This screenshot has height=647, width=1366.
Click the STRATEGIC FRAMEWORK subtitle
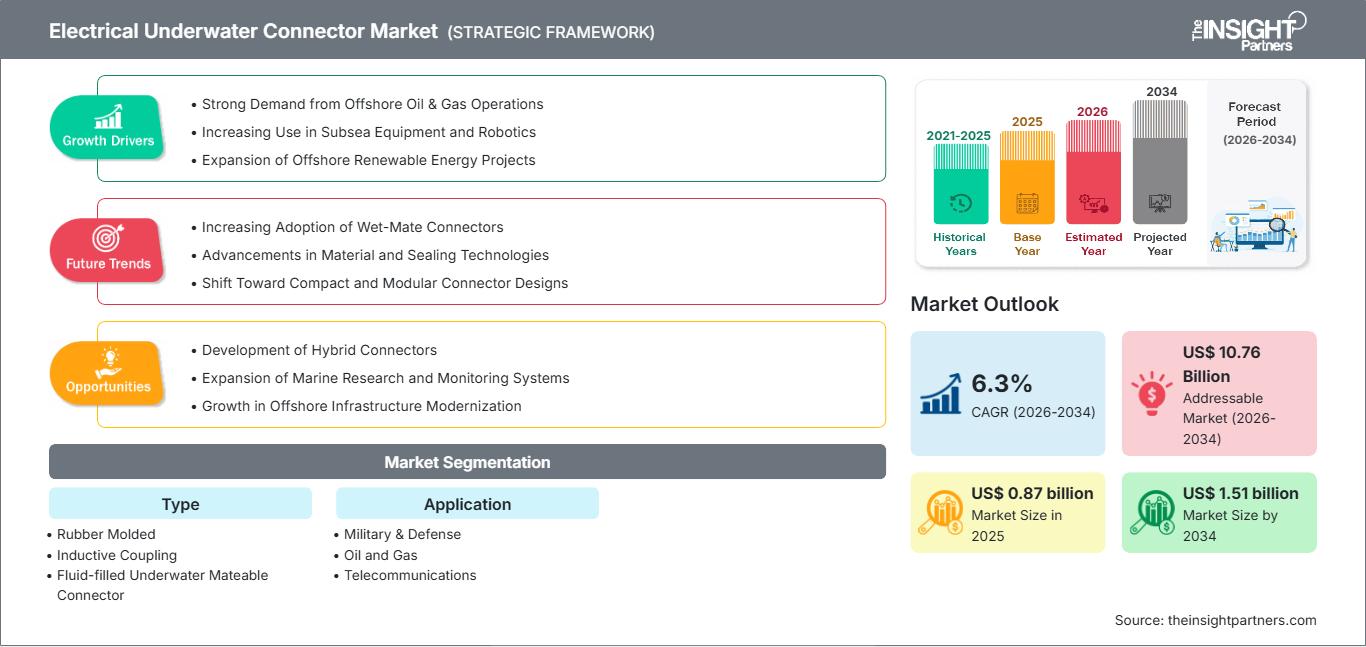click(551, 32)
